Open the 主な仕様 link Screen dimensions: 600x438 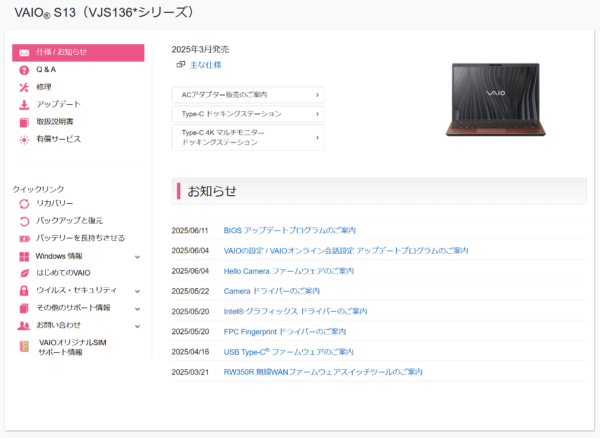(205, 65)
